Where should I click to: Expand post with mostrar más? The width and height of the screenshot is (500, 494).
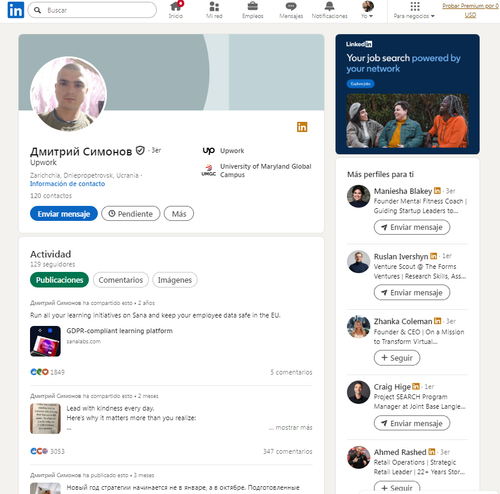click(291, 428)
